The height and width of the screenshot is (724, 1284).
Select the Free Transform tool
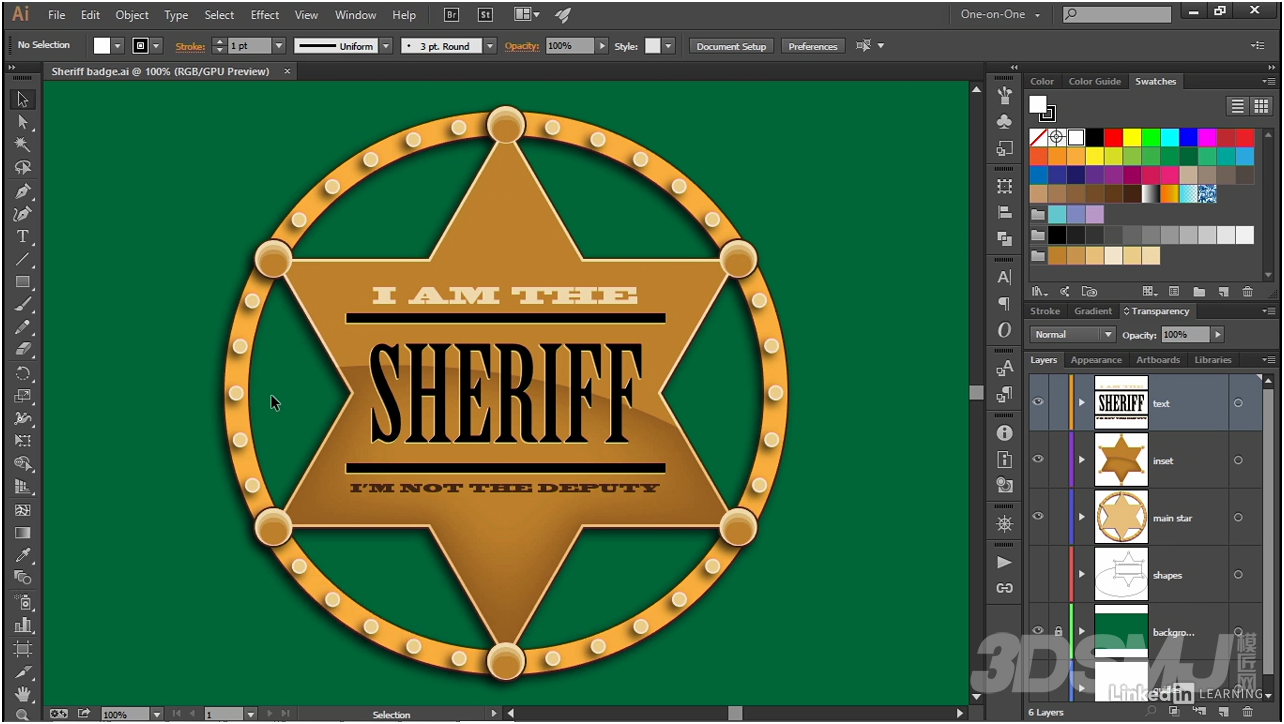[x=22, y=441]
